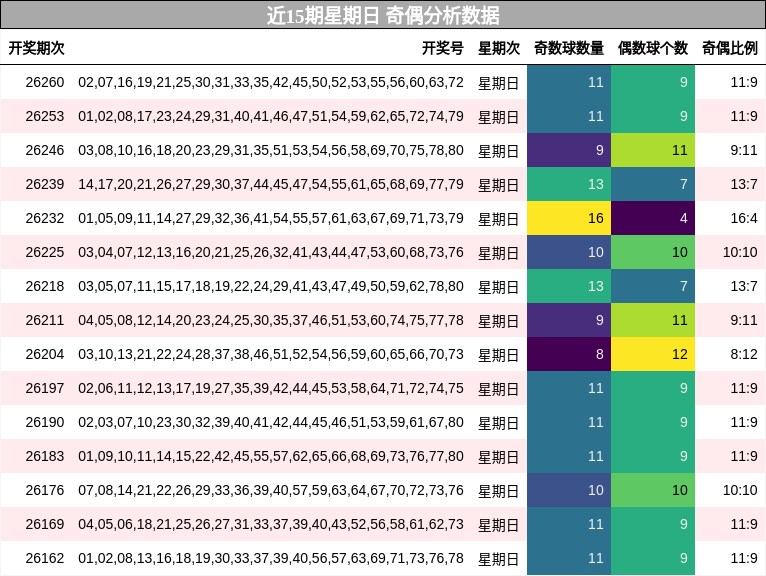766x576 pixels.
Task: Click the 奇偶比例 column header
Action: click(x=730, y=48)
